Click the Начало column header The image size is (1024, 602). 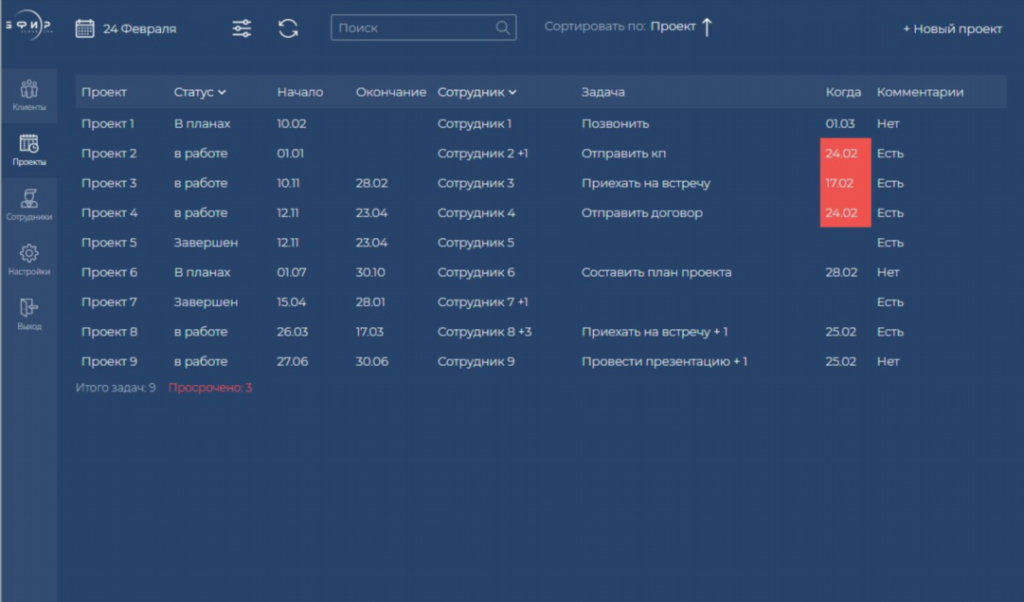pos(300,92)
